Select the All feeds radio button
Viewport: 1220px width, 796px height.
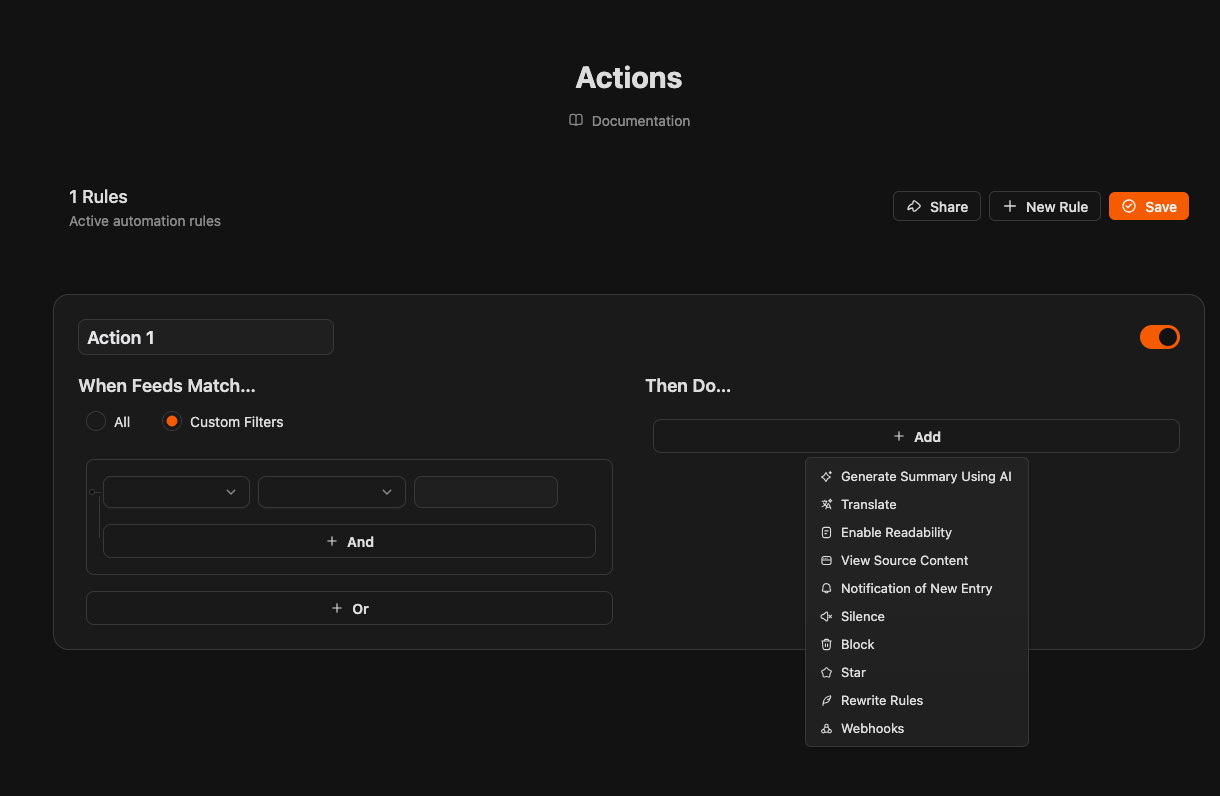[x=96, y=422]
